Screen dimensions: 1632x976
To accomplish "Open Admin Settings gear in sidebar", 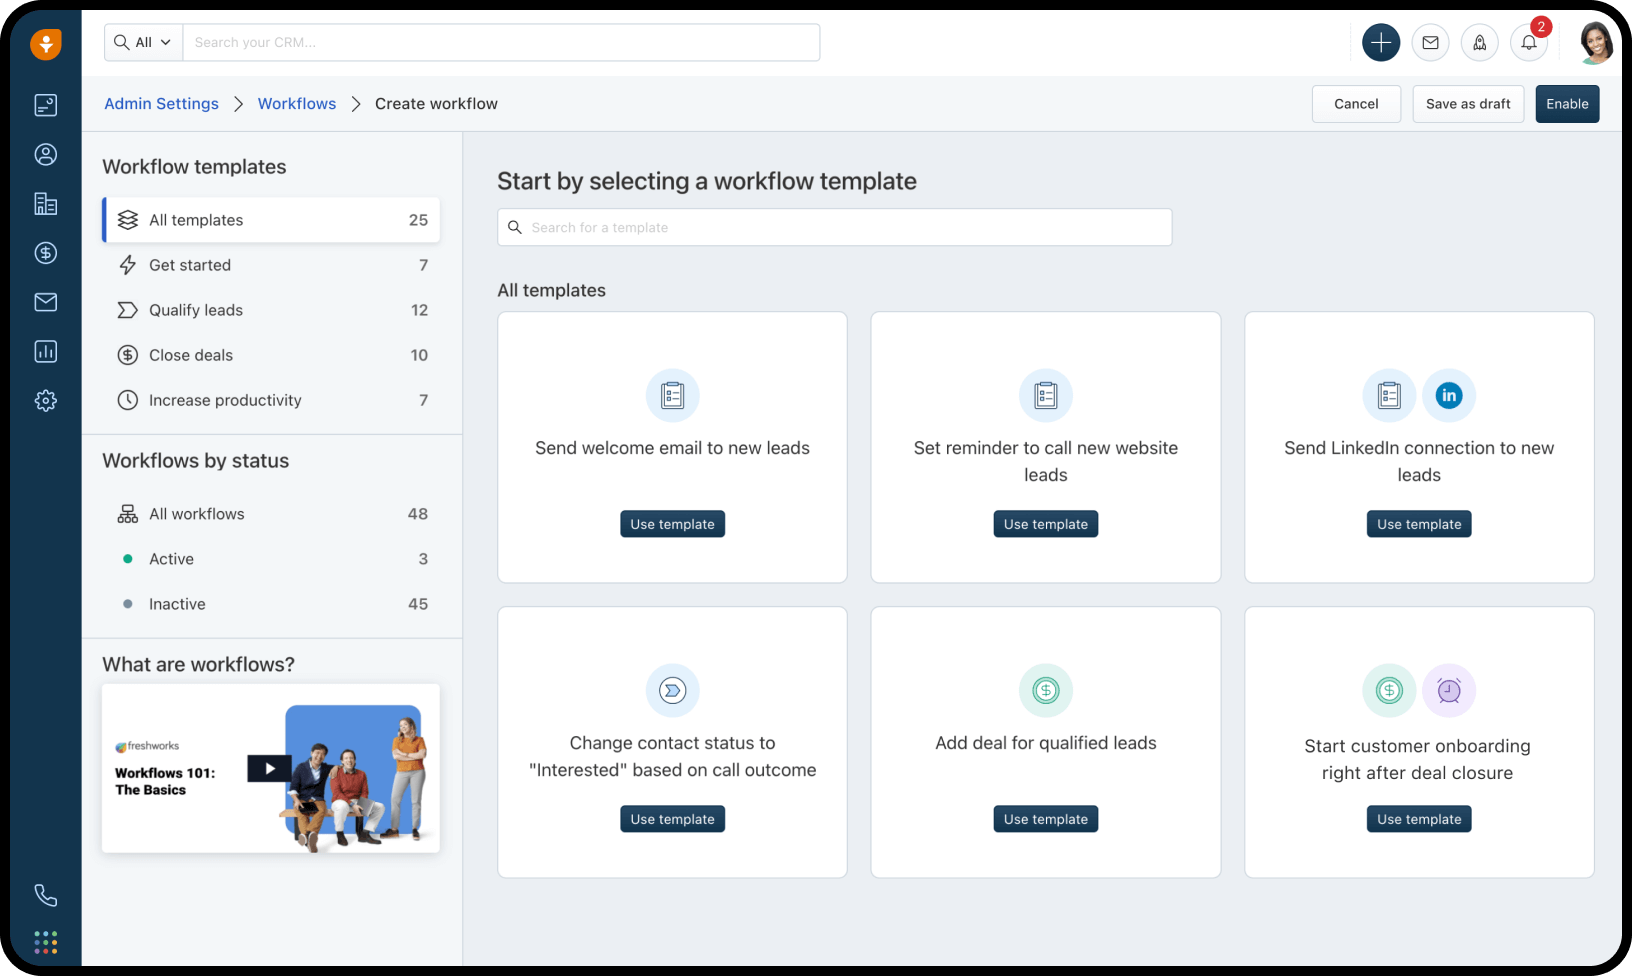I will pyautogui.click(x=46, y=401).
